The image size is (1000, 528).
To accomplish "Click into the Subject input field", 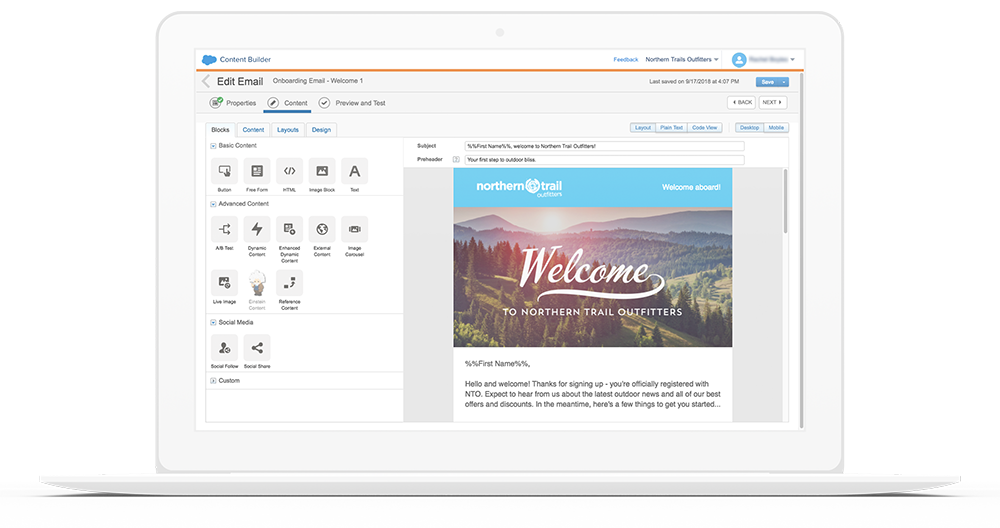I will pos(604,146).
